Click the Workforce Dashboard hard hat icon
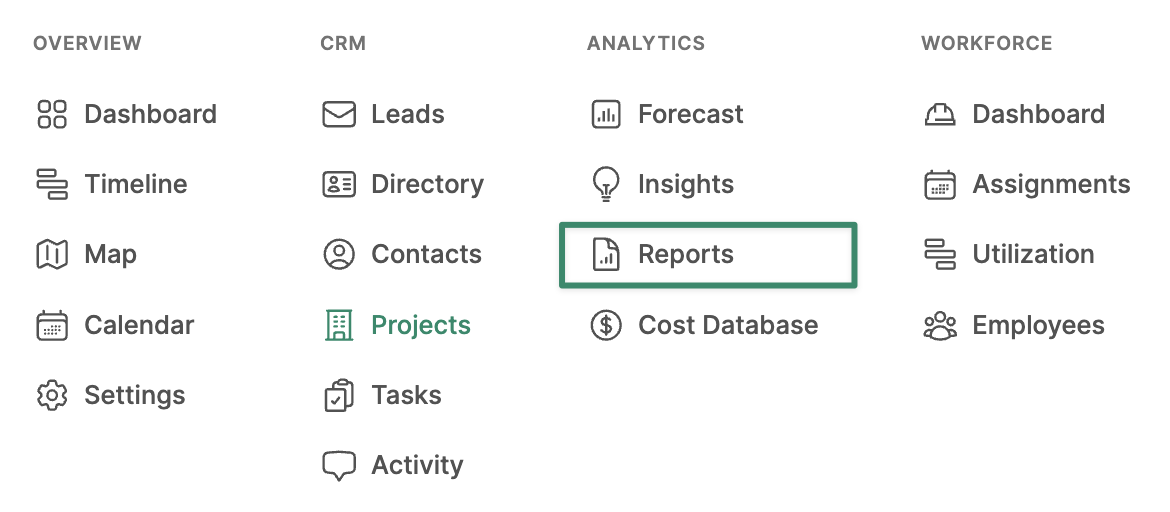The height and width of the screenshot is (512, 1170). [x=939, y=114]
